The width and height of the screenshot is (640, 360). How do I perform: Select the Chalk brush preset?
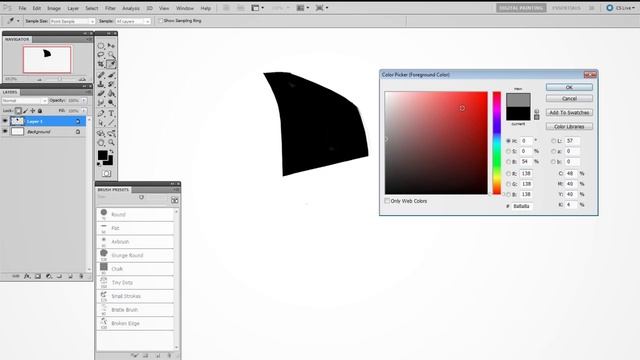click(135, 269)
